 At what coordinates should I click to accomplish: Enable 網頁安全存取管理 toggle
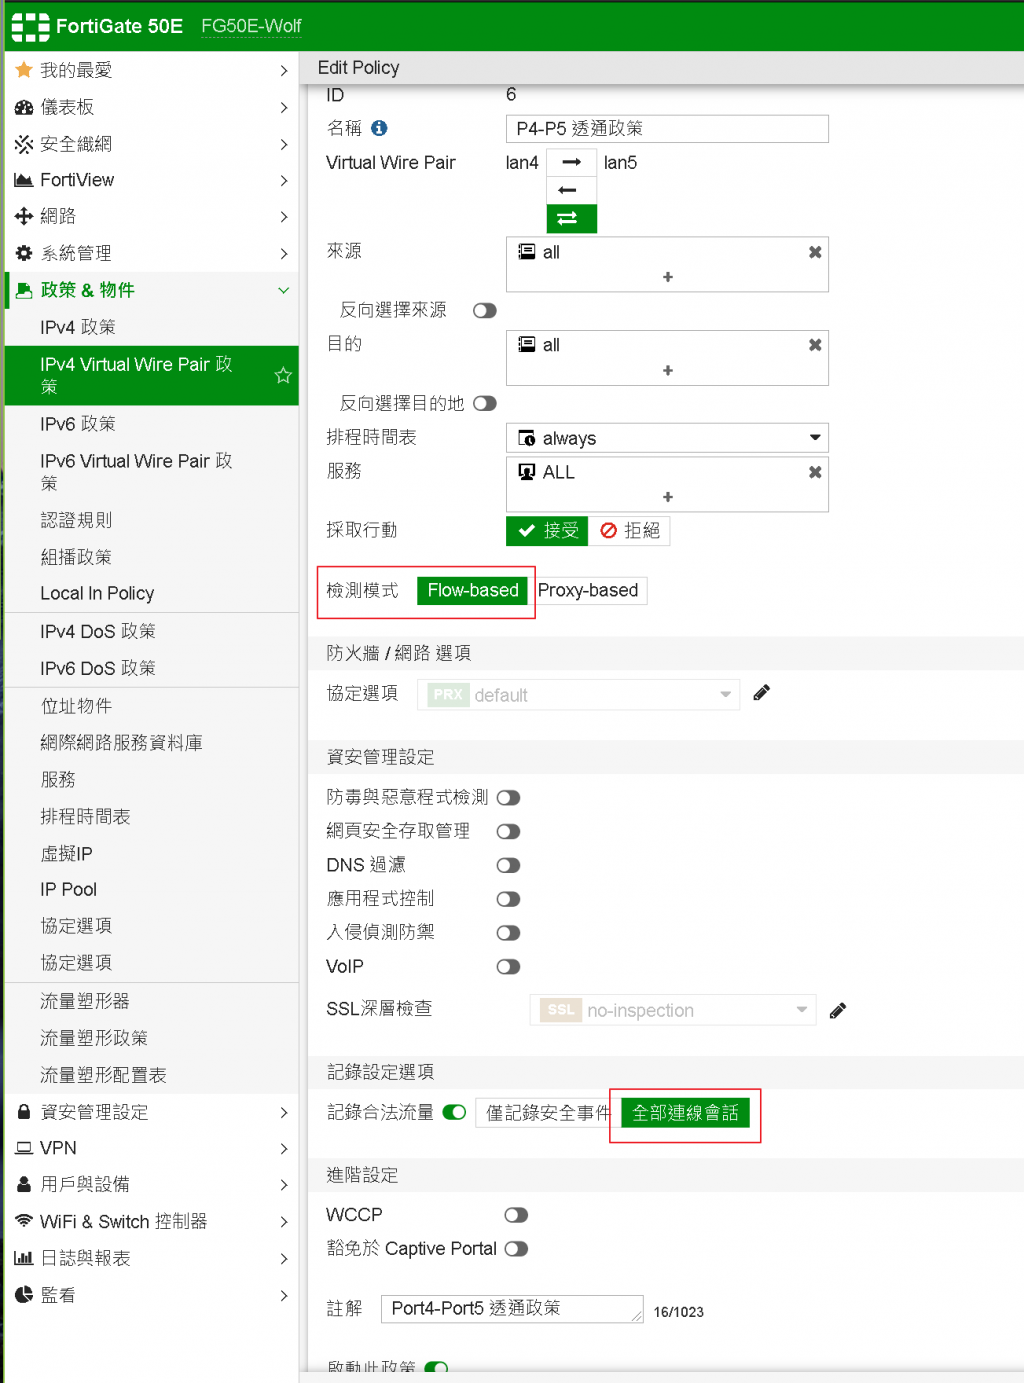[x=508, y=832]
